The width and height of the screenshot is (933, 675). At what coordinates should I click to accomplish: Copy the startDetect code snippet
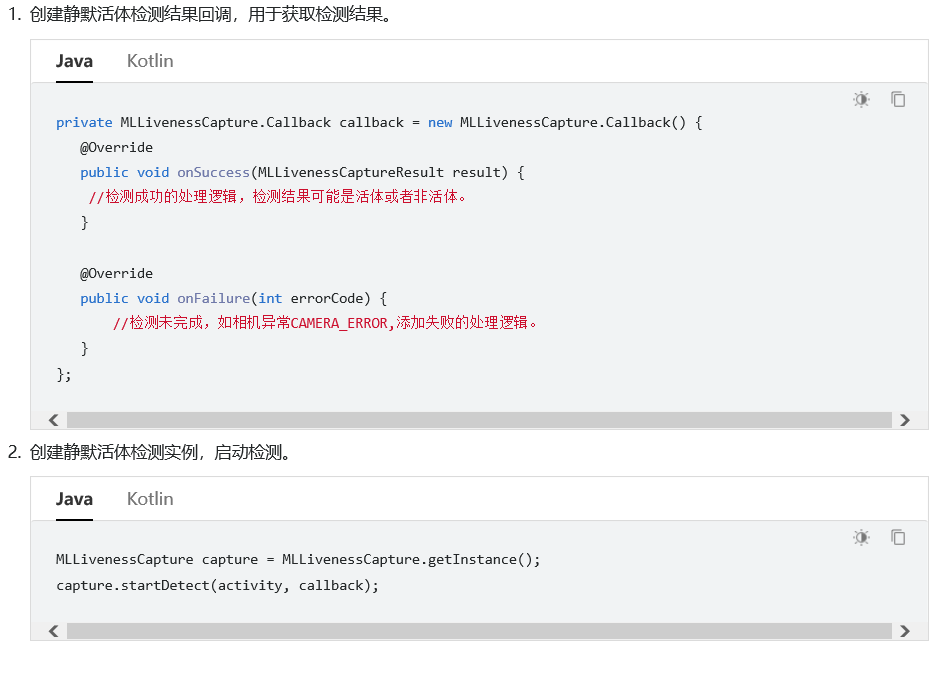898,538
